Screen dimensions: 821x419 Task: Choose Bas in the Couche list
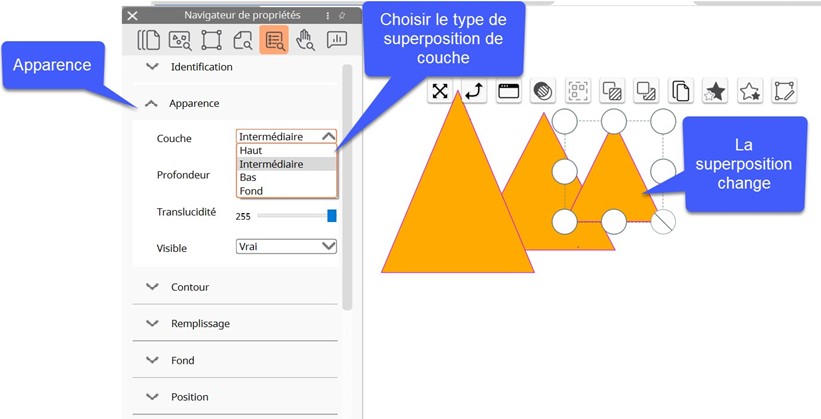pyautogui.click(x=286, y=178)
